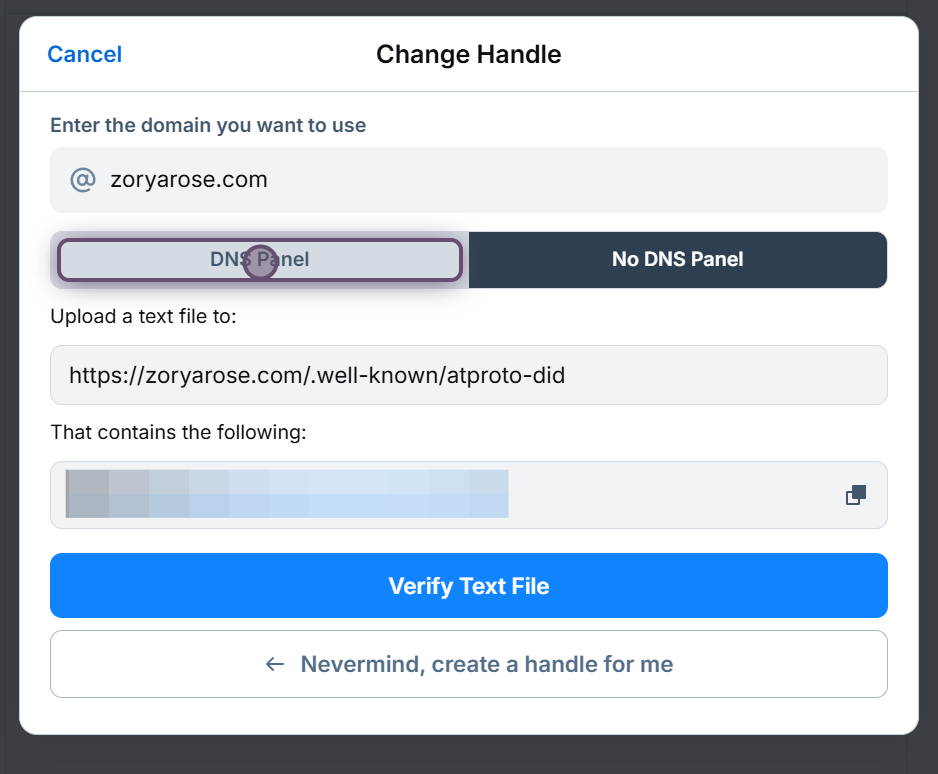Viewport: 938px width, 774px height.
Task: Click the @ symbol in the domain field
Action: [82, 180]
